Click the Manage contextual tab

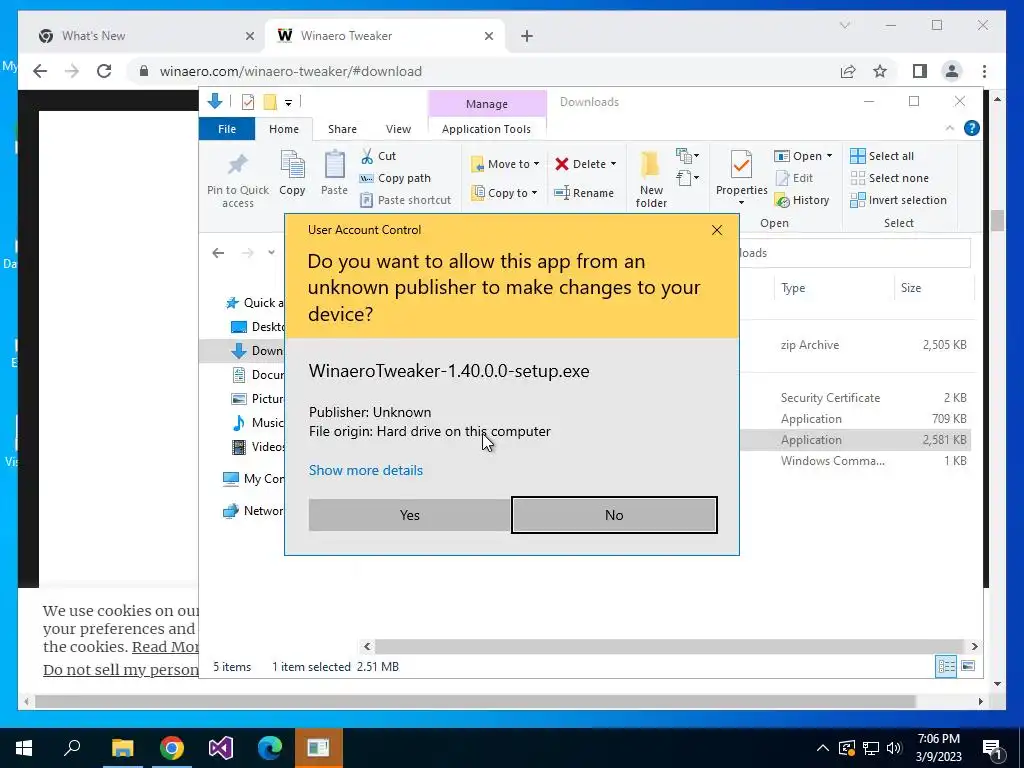click(x=487, y=104)
